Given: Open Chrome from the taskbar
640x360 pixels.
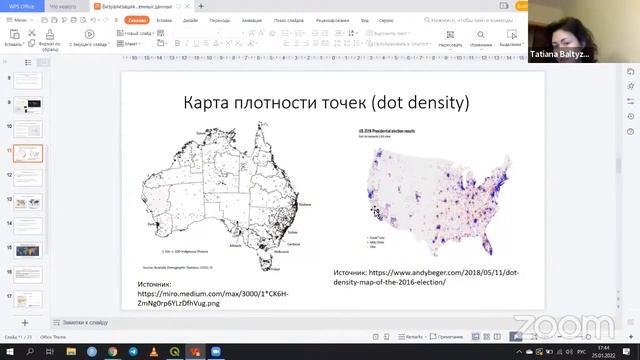Looking at the screenshot, I should (x=112, y=351).
